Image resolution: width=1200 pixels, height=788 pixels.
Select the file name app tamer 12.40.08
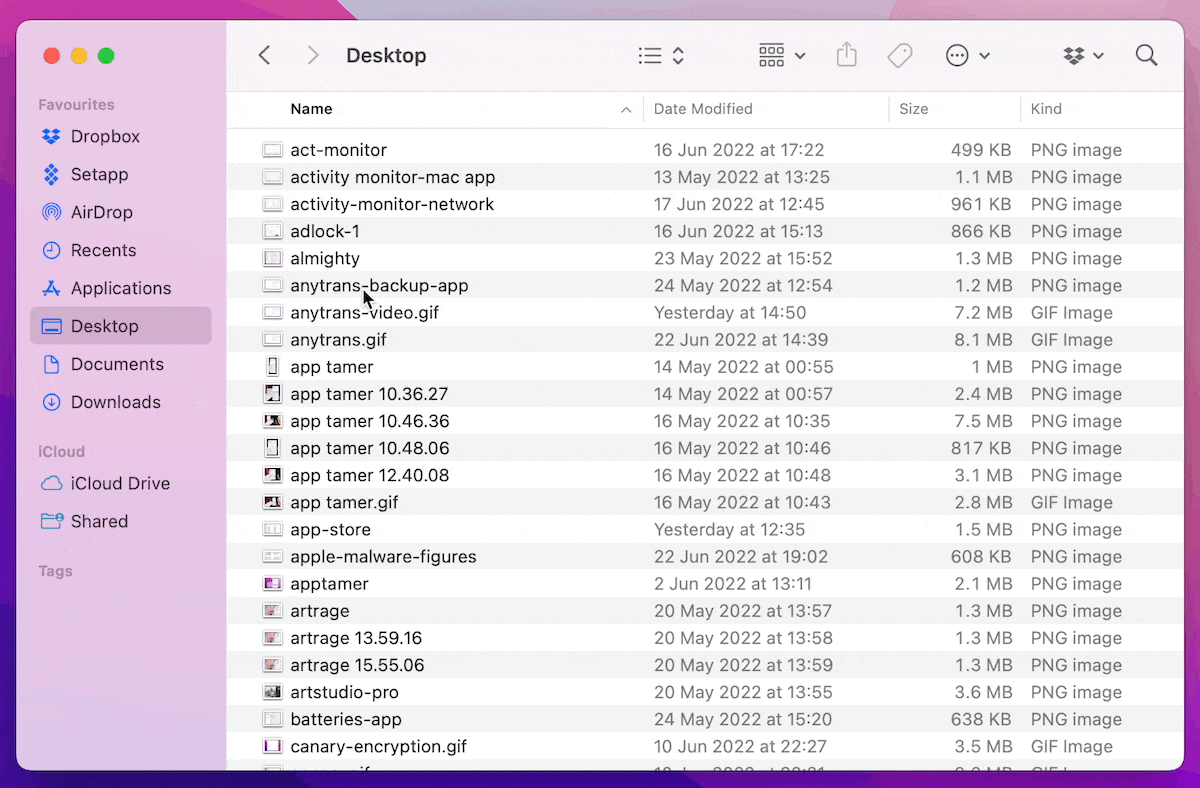click(370, 475)
